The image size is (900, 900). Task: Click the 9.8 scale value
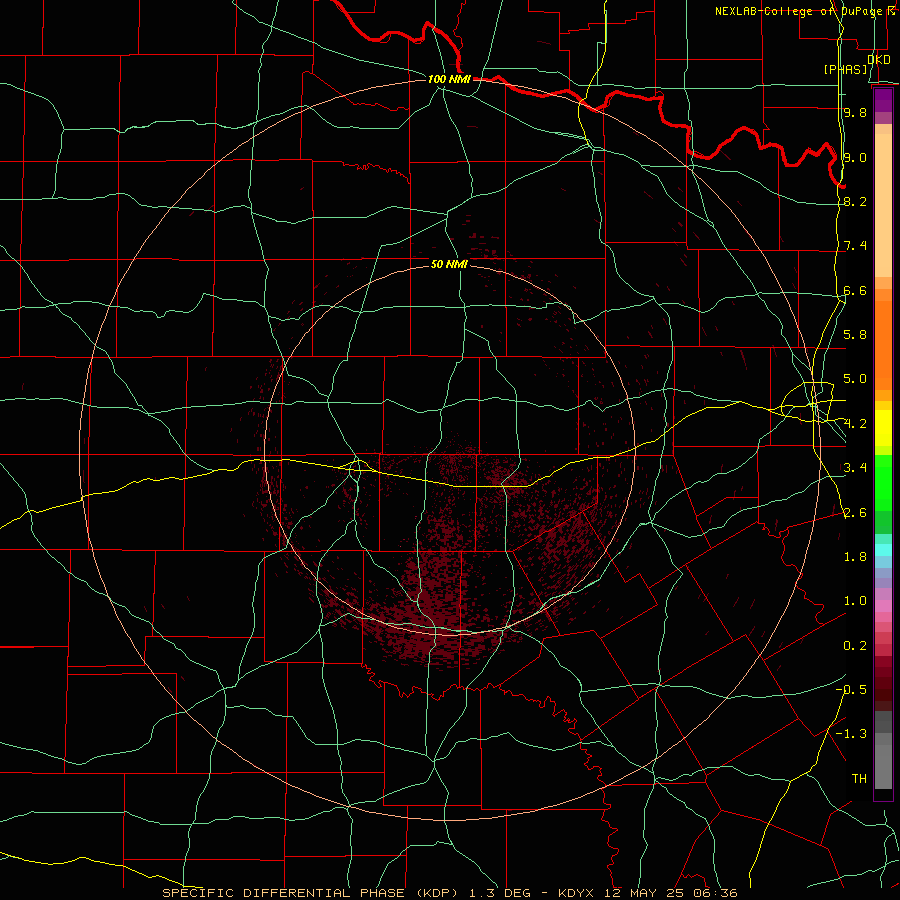point(855,112)
